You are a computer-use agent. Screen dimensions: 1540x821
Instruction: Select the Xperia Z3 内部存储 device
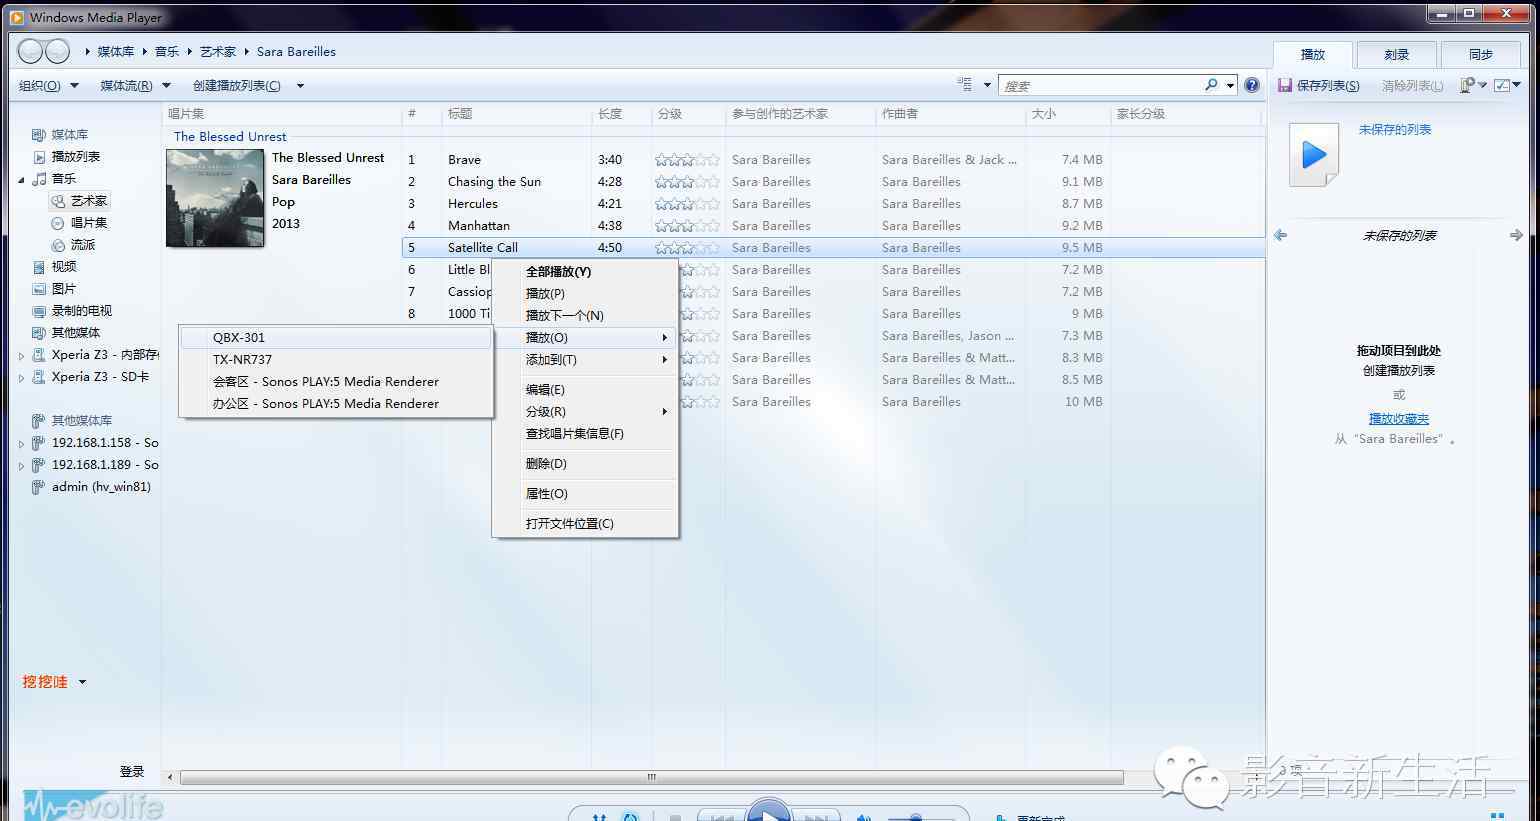click(95, 354)
